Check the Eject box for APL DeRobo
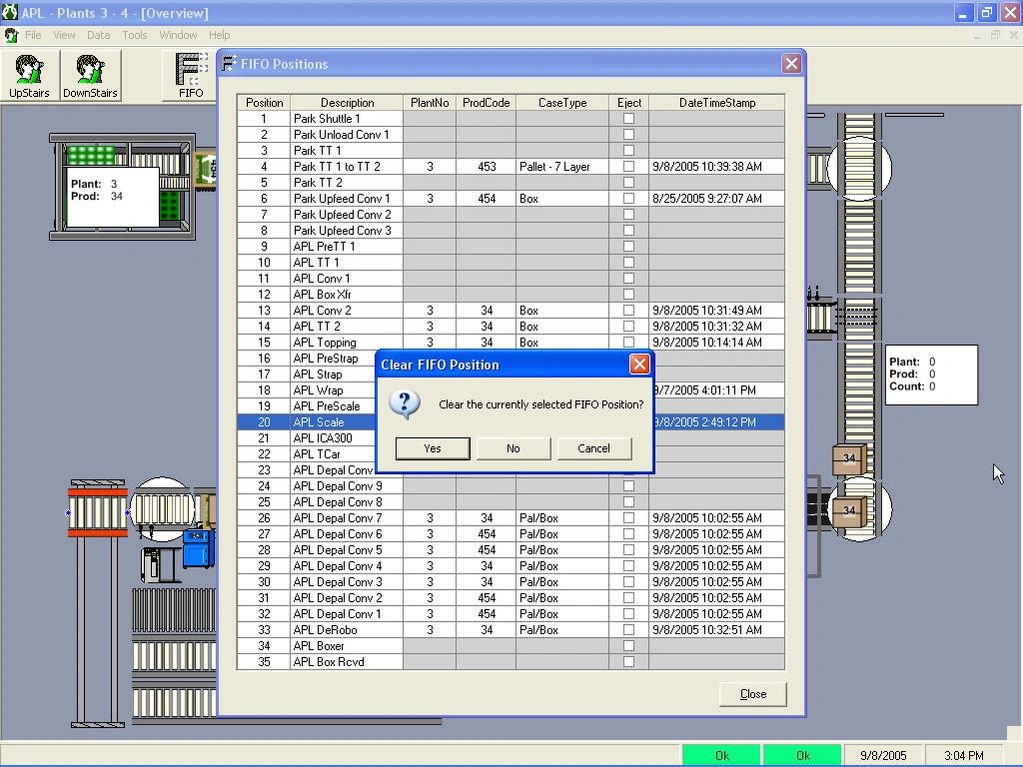The height and width of the screenshot is (767, 1023). pos(629,630)
